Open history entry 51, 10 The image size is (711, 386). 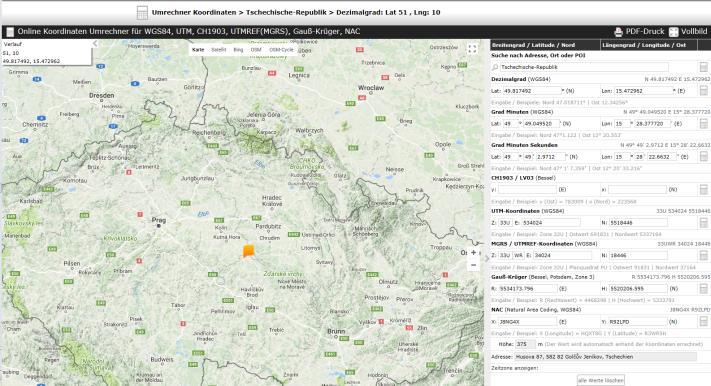[11, 53]
